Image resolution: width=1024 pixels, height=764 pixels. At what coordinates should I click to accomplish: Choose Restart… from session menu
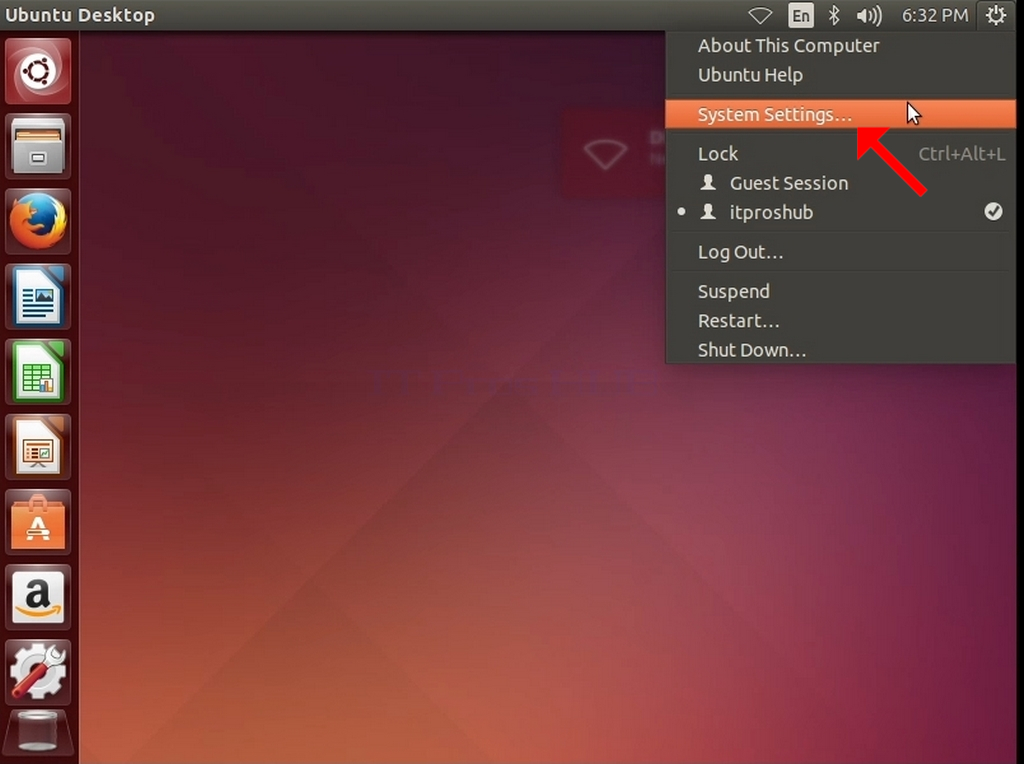[840, 321]
